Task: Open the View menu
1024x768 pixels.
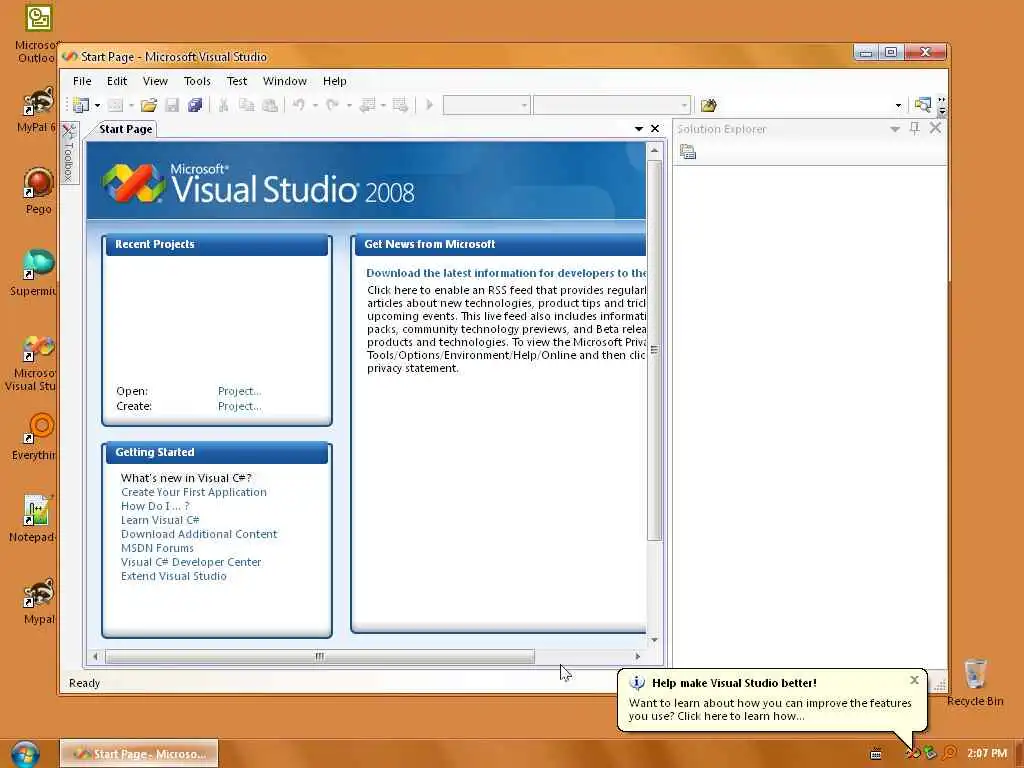Action: point(155,81)
